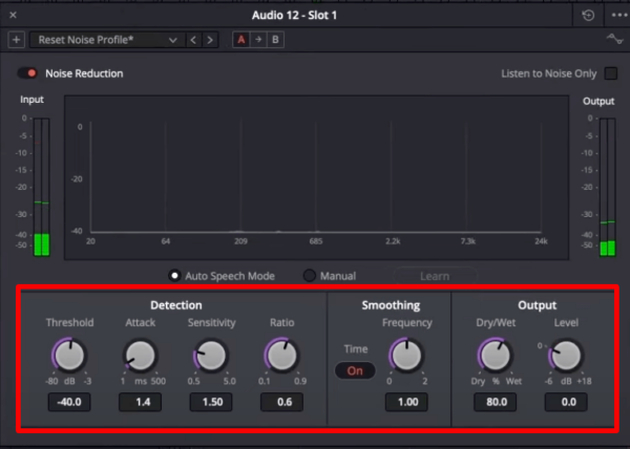Turn off the Smoothing Time On button
This screenshot has height=449, width=630.
[355, 371]
